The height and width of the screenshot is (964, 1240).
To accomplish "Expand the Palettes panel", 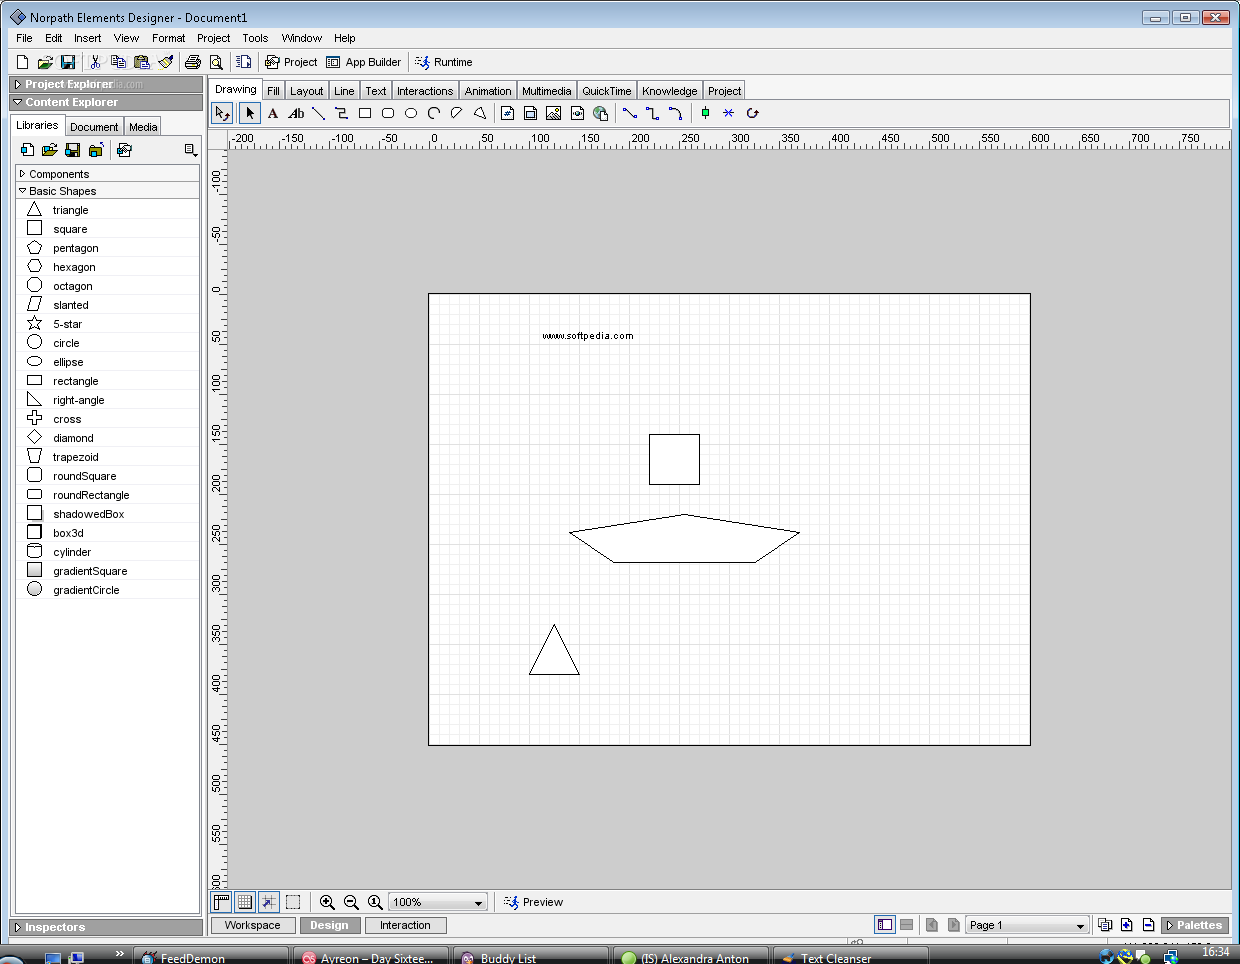I will pyautogui.click(x=1195, y=925).
